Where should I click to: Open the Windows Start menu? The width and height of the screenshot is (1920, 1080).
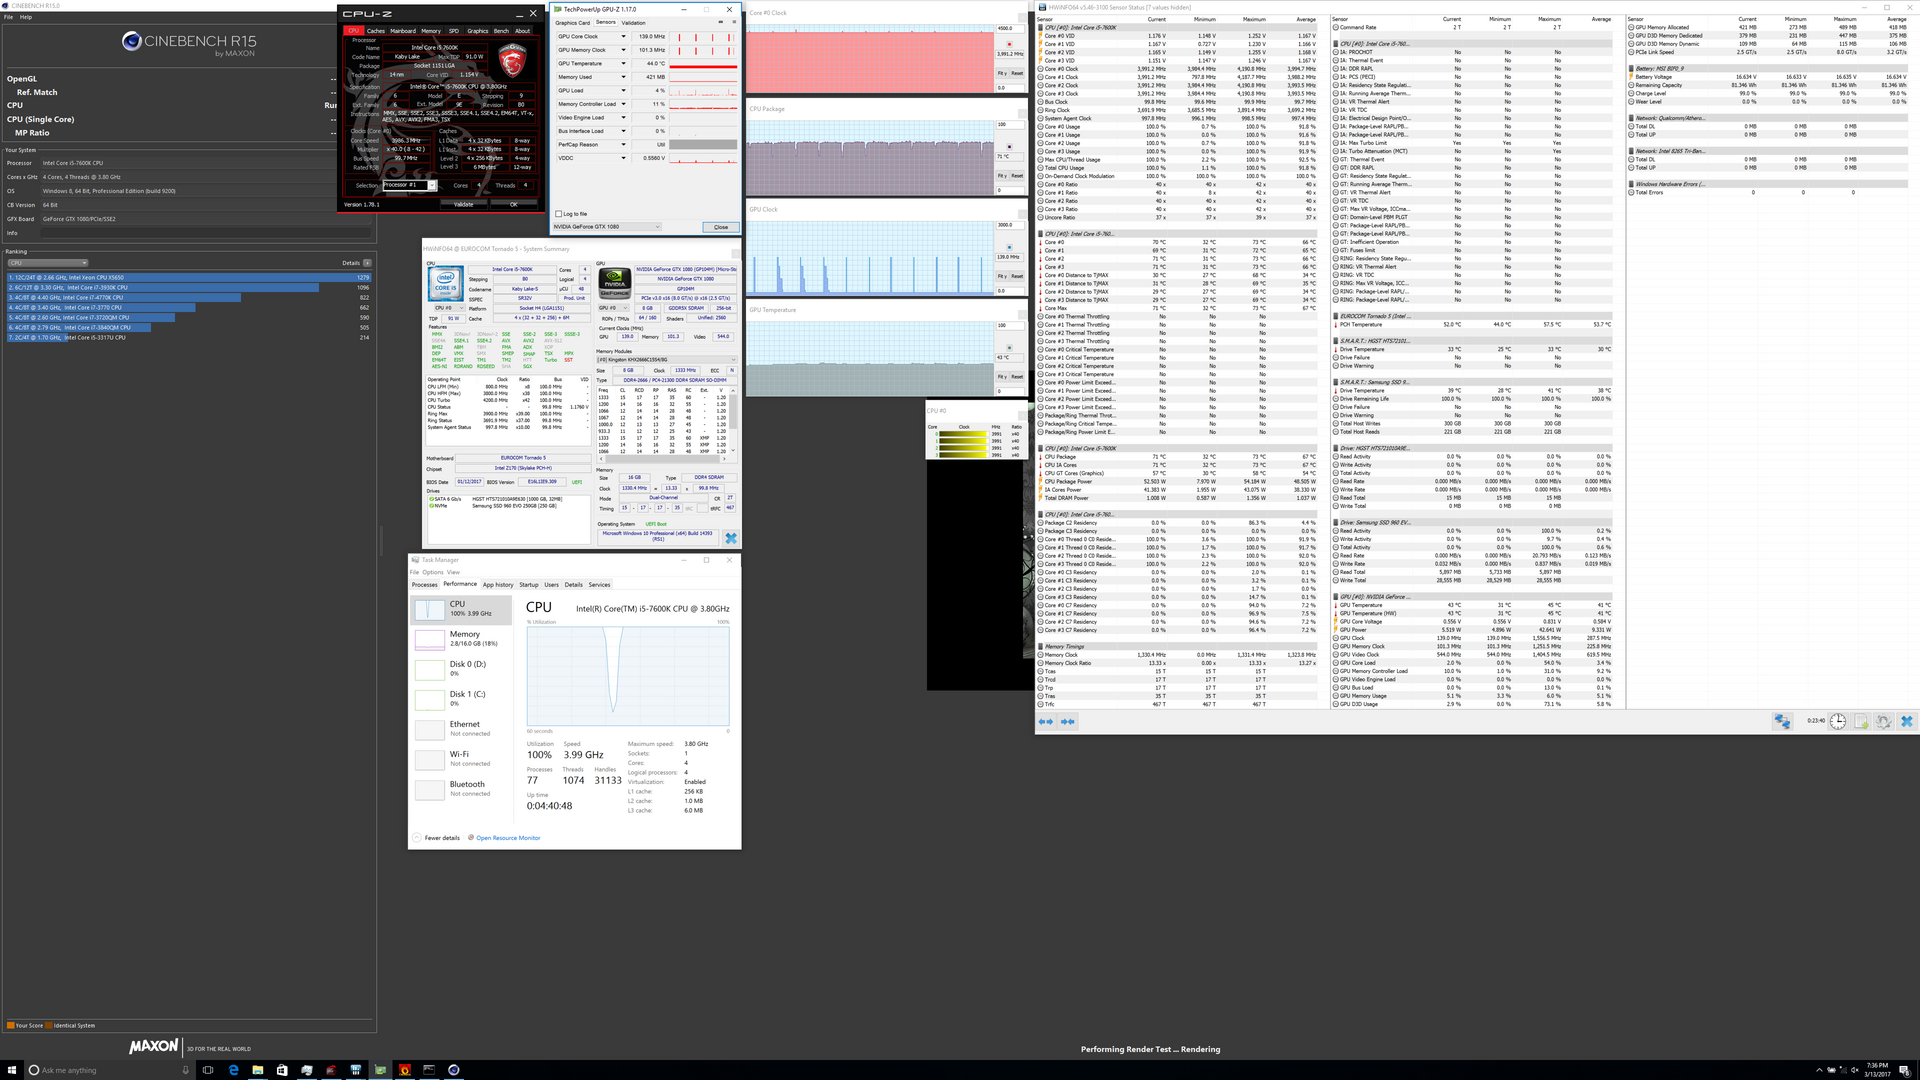(x=12, y=1069)
